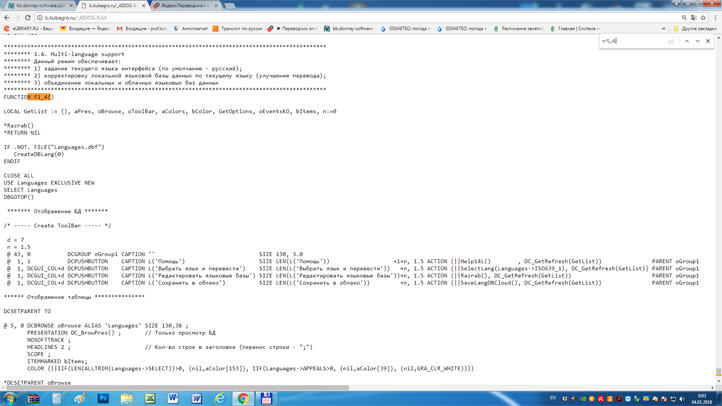Click the browser Back arrow

tap(7, 18)
